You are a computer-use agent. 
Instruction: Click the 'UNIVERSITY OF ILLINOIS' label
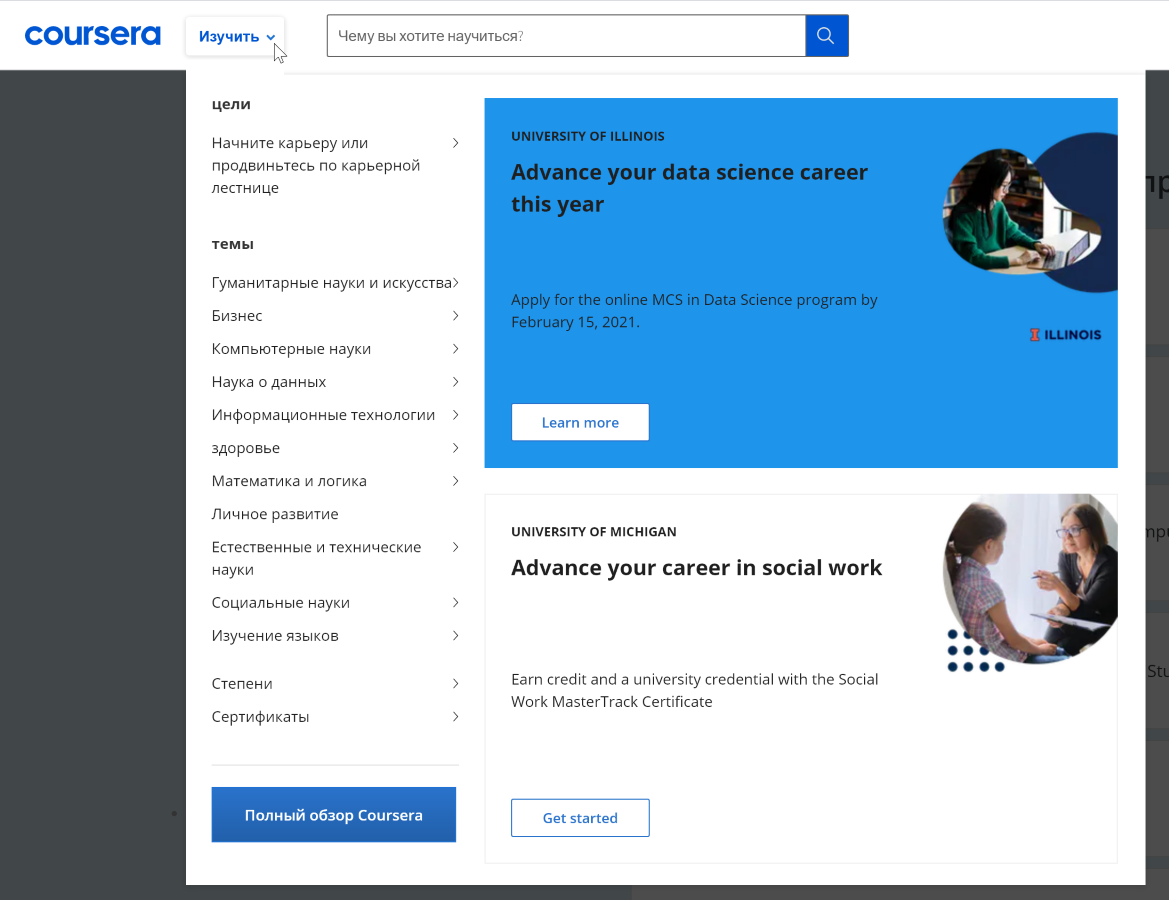pyautogui.click(x=587, y=136)
